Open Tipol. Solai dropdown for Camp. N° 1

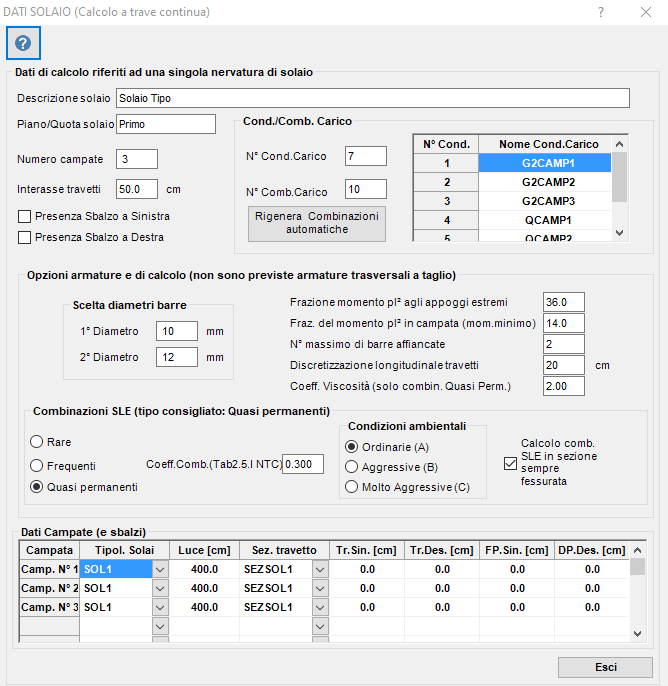pos(160,569)
